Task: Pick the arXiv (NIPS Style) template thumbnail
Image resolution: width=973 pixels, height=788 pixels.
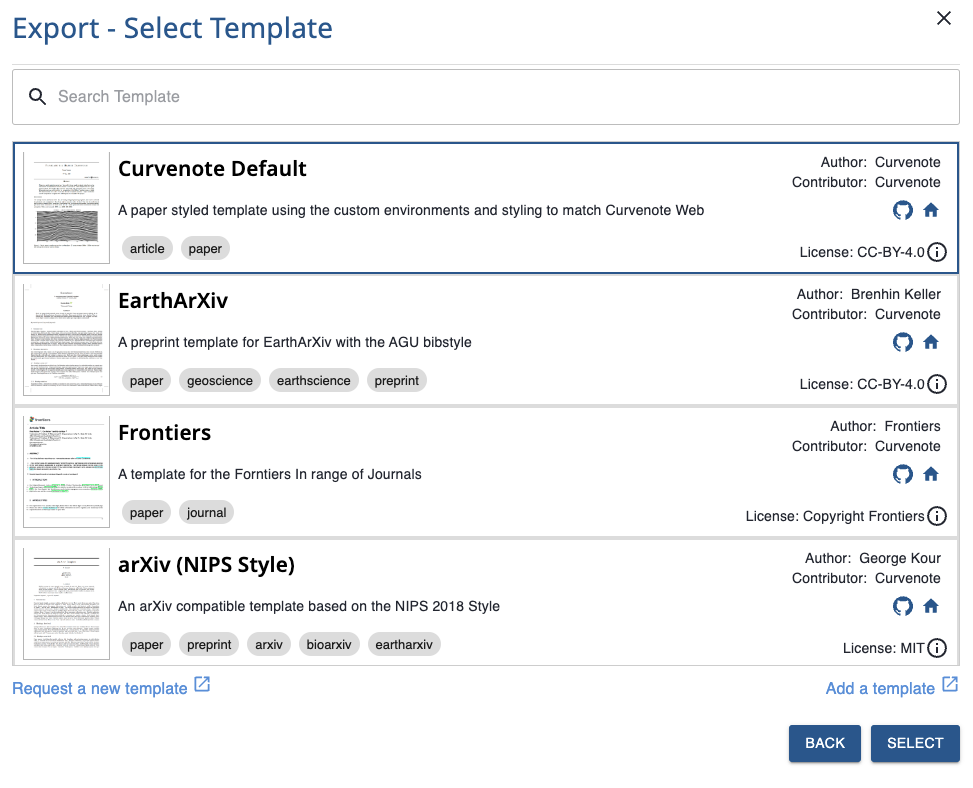Action: pos(66,603)
